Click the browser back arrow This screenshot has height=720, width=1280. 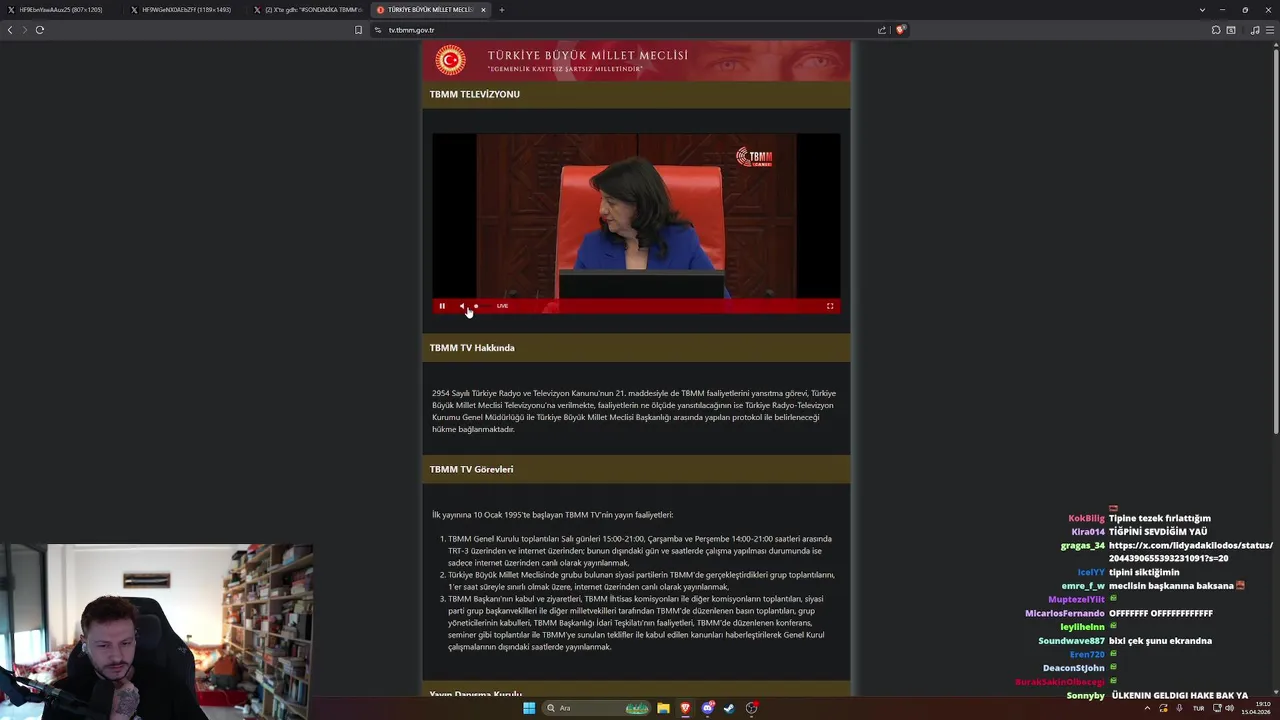10,30
